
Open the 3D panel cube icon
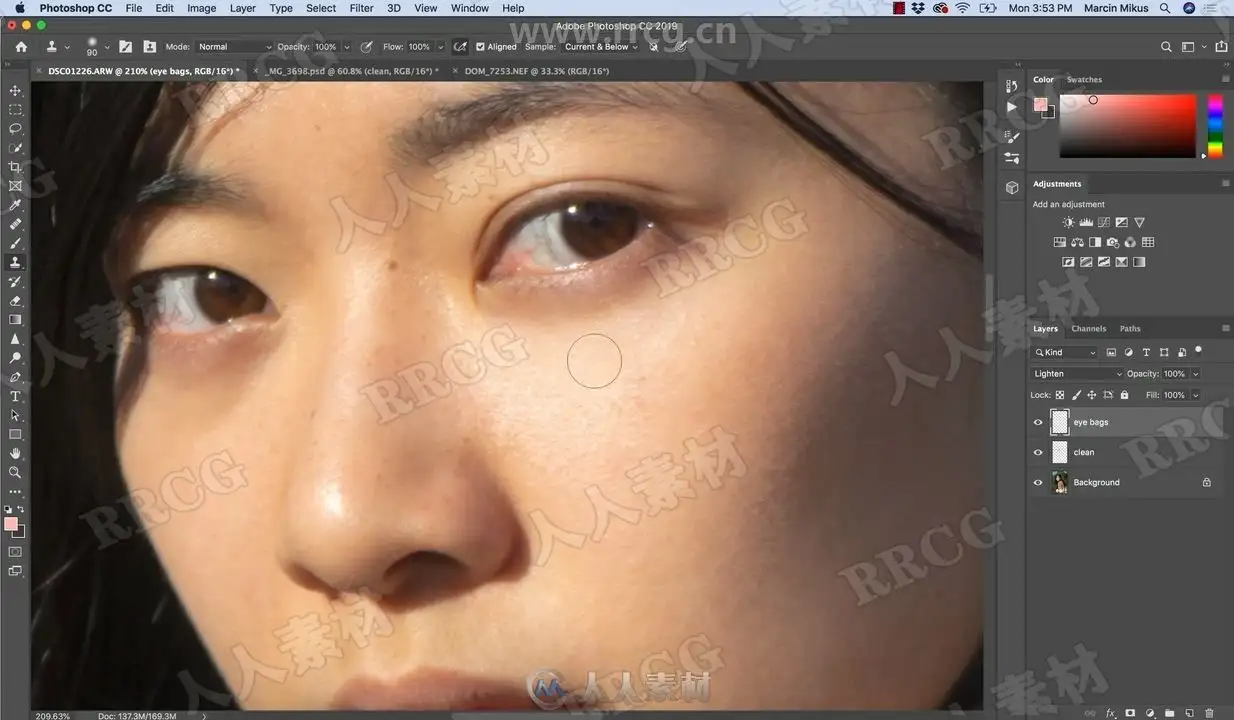click(x=1011, y=187)
